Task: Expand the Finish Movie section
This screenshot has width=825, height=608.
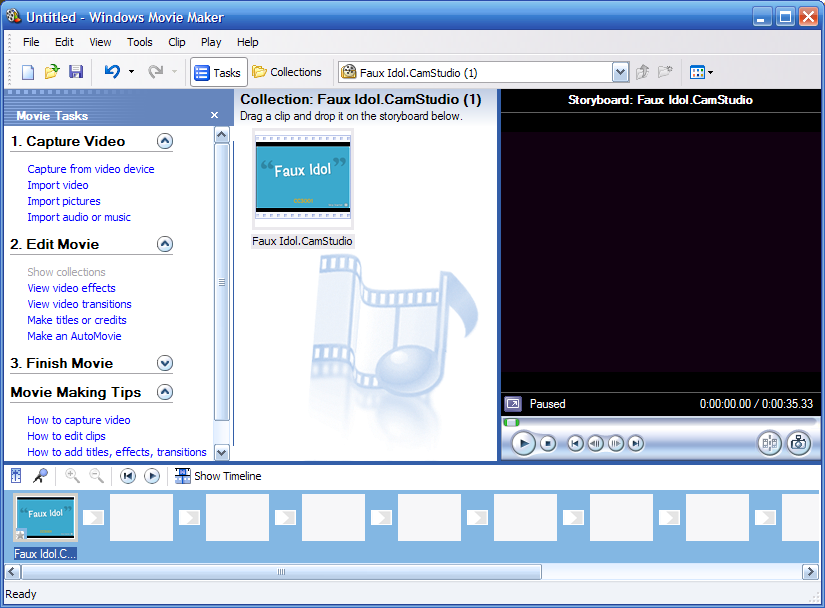Action: click(165, 363)
